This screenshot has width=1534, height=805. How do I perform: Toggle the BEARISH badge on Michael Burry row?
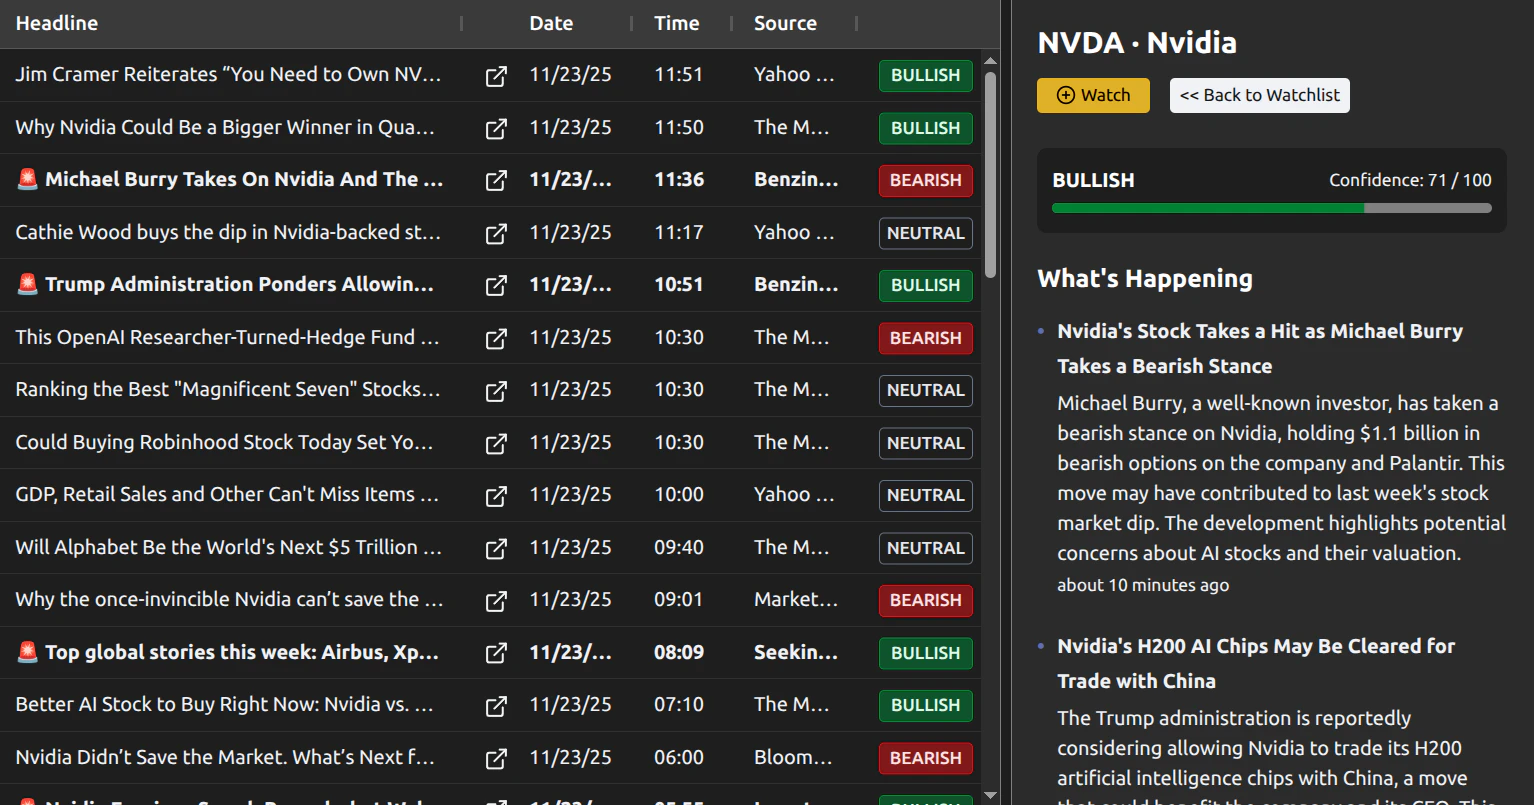pyautogui.click(x=925, y=180)
